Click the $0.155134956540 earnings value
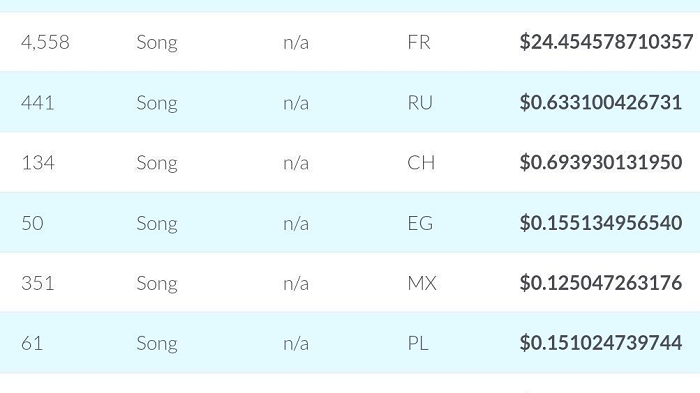The image size is (700, 393). click(x=600, y=223)
